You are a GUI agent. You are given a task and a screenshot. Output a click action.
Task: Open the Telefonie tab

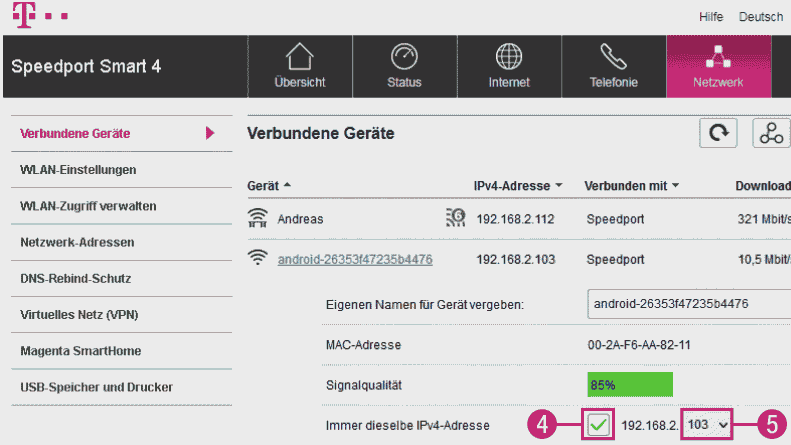pos(613,66)
